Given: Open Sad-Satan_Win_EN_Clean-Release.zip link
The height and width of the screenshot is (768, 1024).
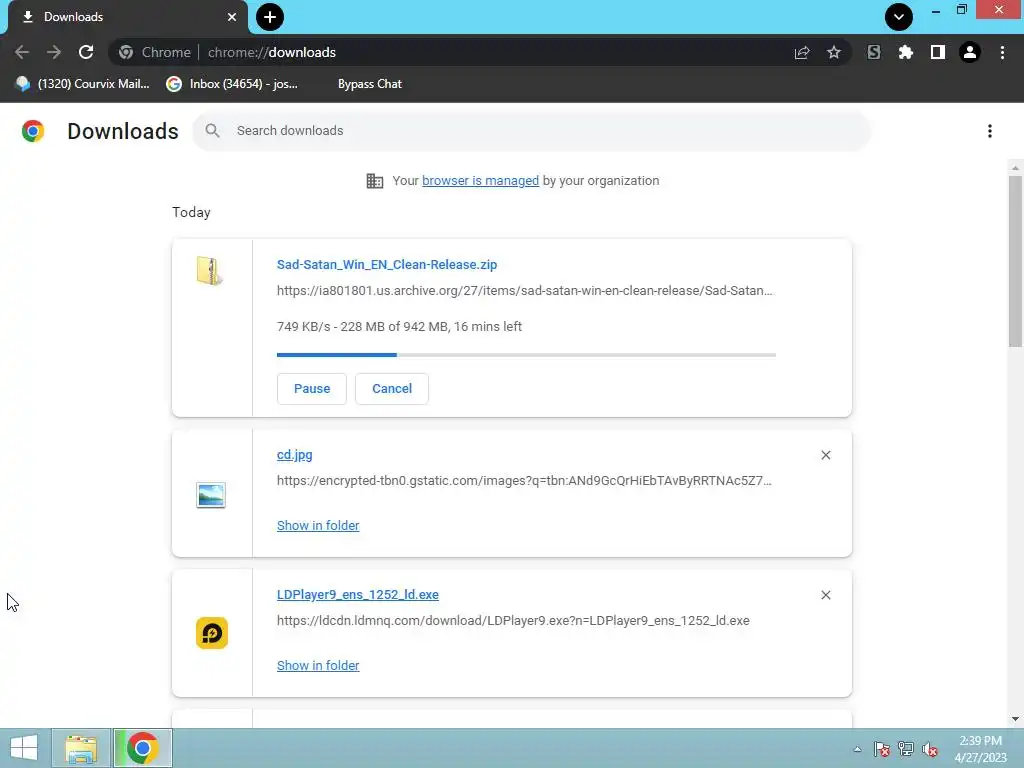Looking at the screenshot, I should (387, 264).
